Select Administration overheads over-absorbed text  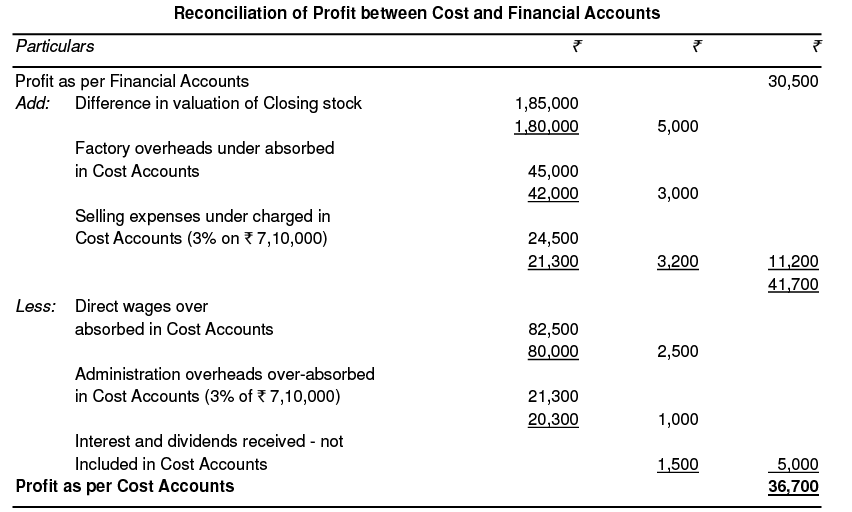coord(225,374)
